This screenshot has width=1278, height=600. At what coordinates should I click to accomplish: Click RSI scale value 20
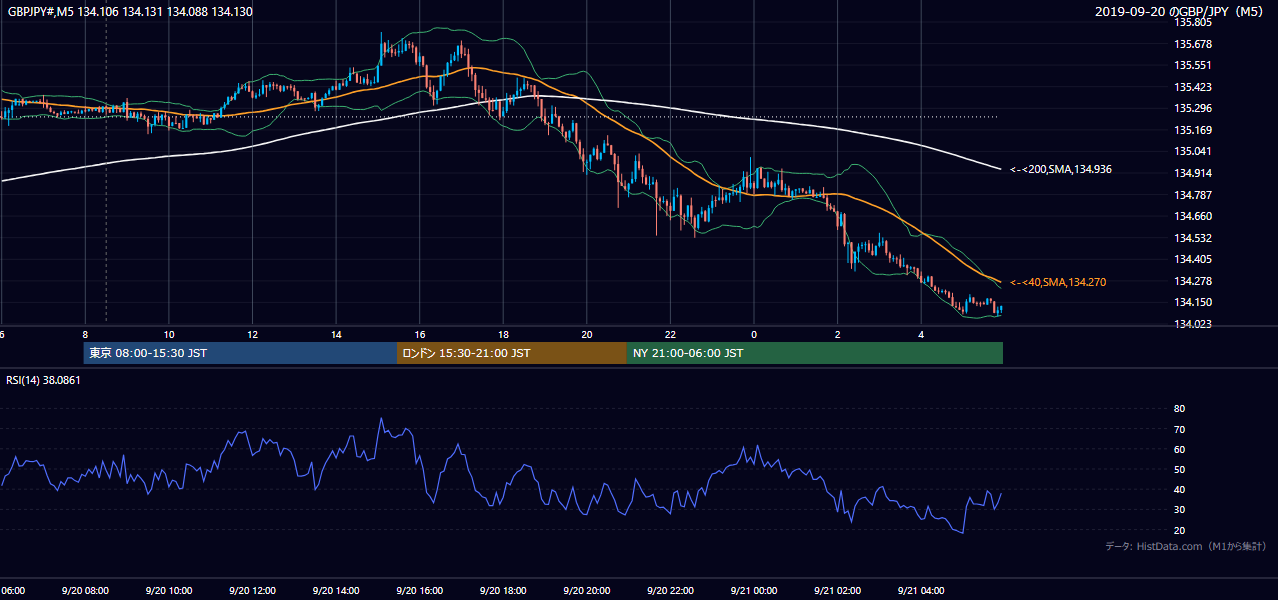[1179, 530]
